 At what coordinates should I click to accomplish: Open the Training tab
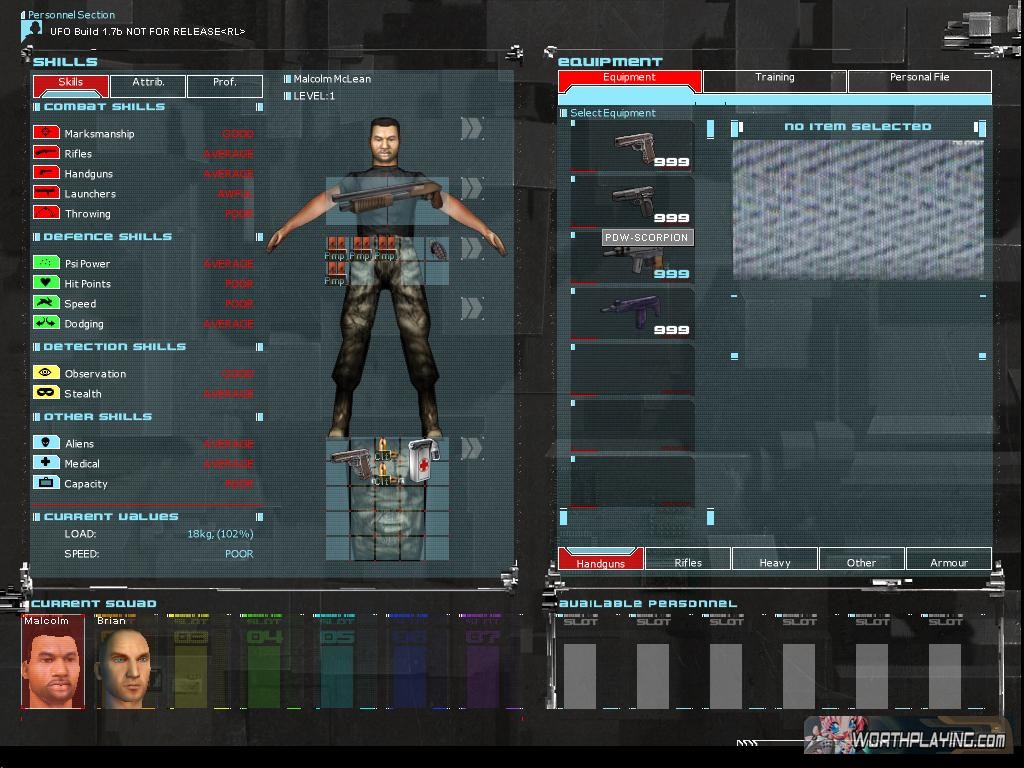coord(774,78)
